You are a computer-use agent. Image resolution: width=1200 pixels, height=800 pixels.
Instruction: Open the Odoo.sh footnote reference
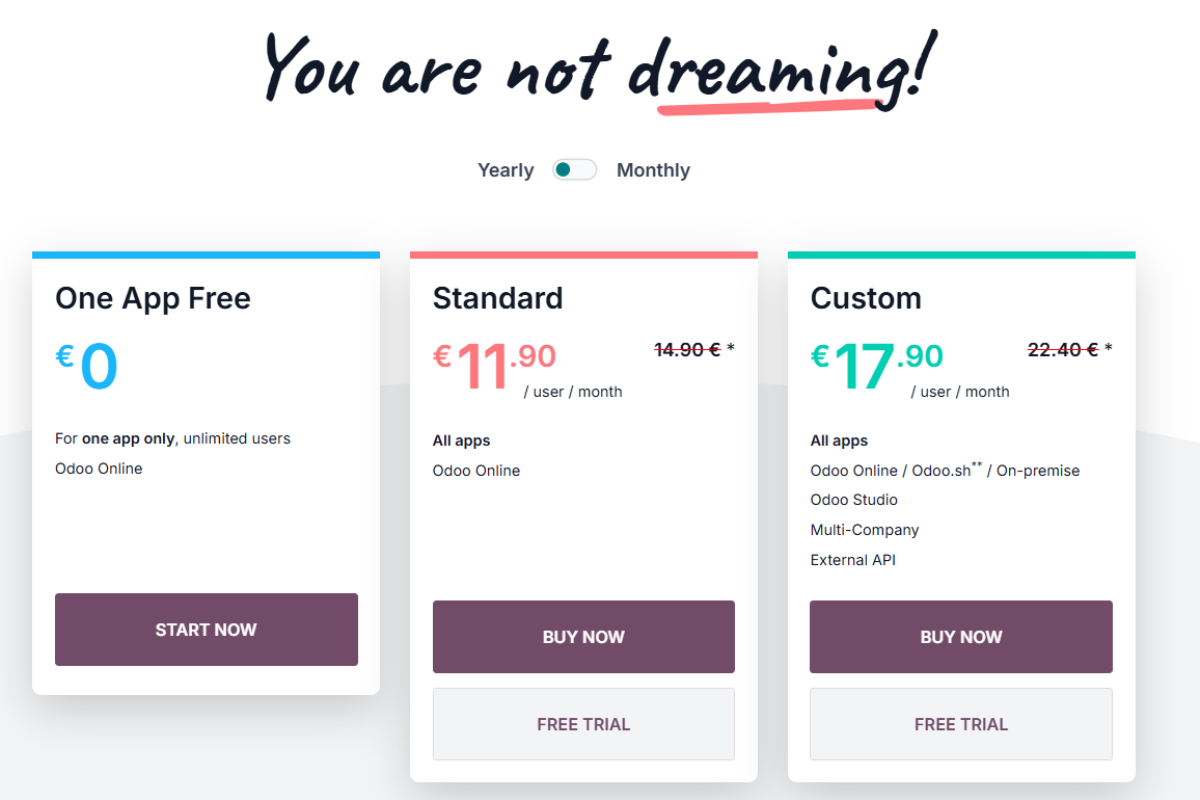(975, 464)
